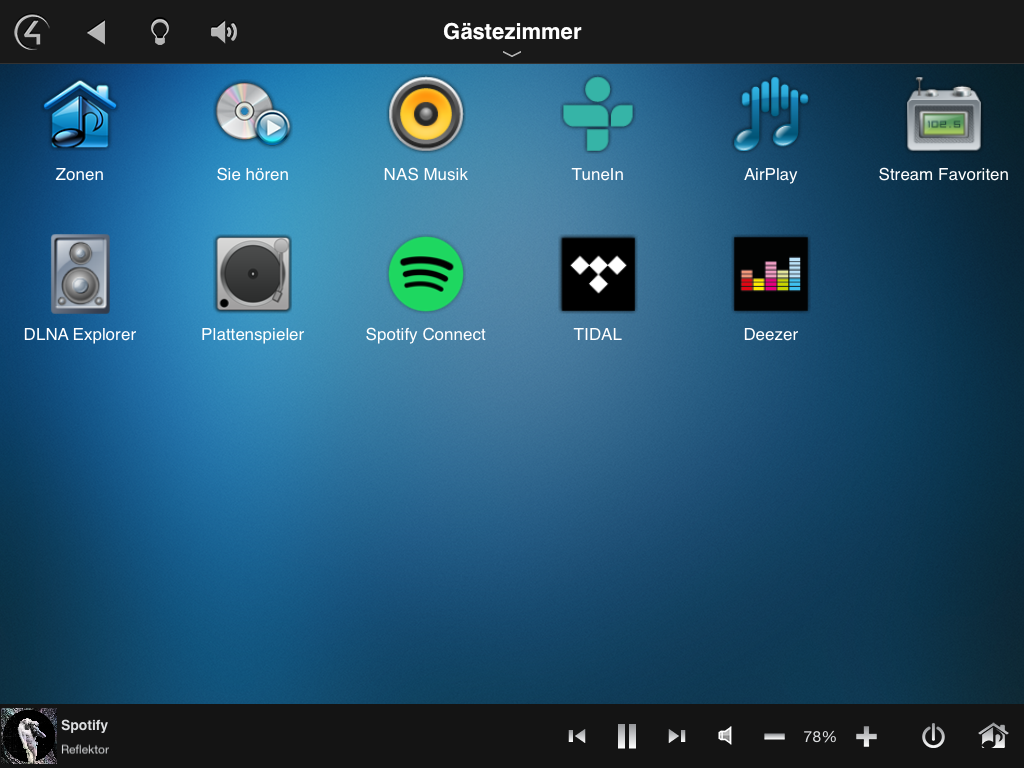The height and width of the screenshot is (768, 1024).
Task: Open the Control4 logo menu
Action: point(31,31)
